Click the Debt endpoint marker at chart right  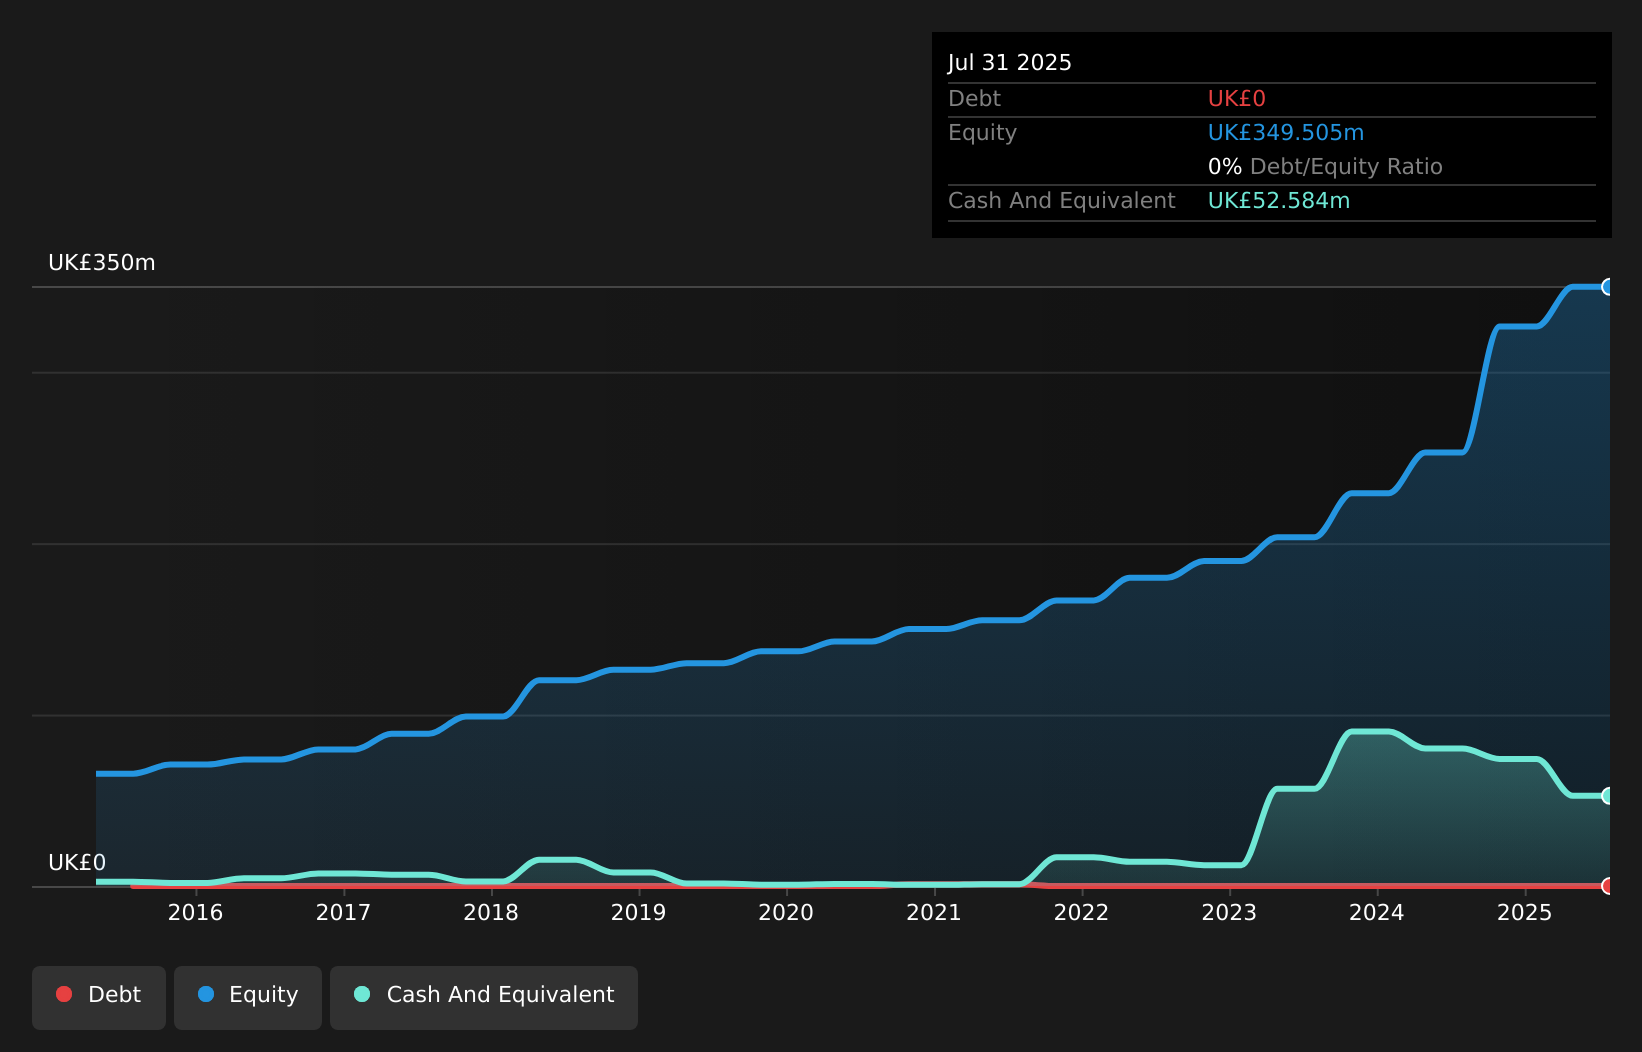click(x=1609, y=886)
